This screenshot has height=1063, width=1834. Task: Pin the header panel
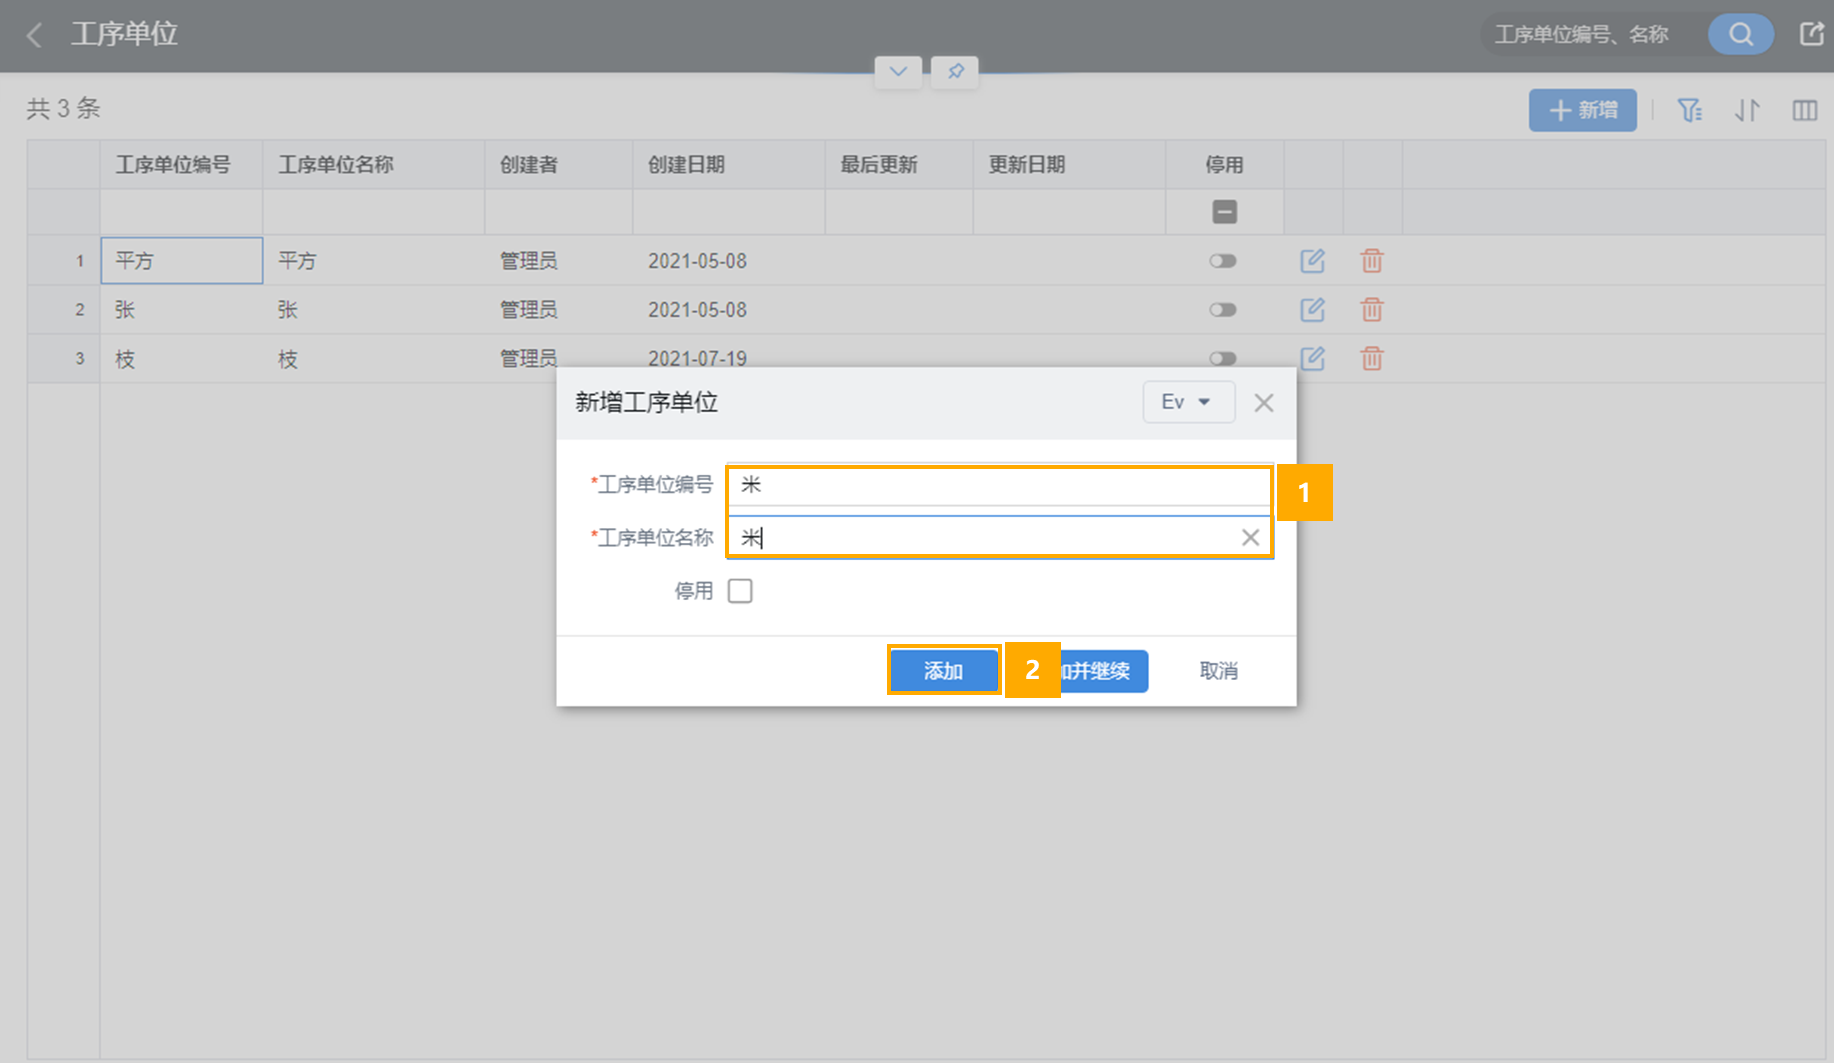(x=955, y=72)
